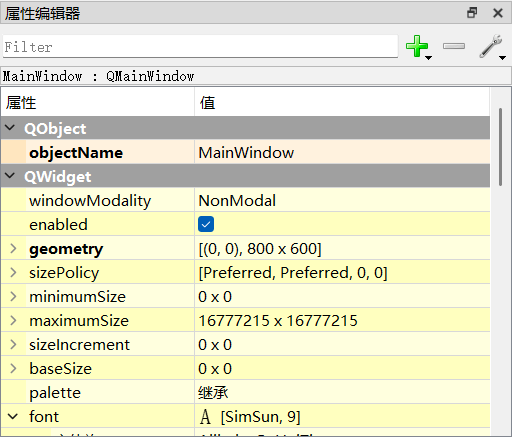Screen dimensions: 512x437
Task: Click the float panel icon in title bar
Action: (x=472, y=13)
